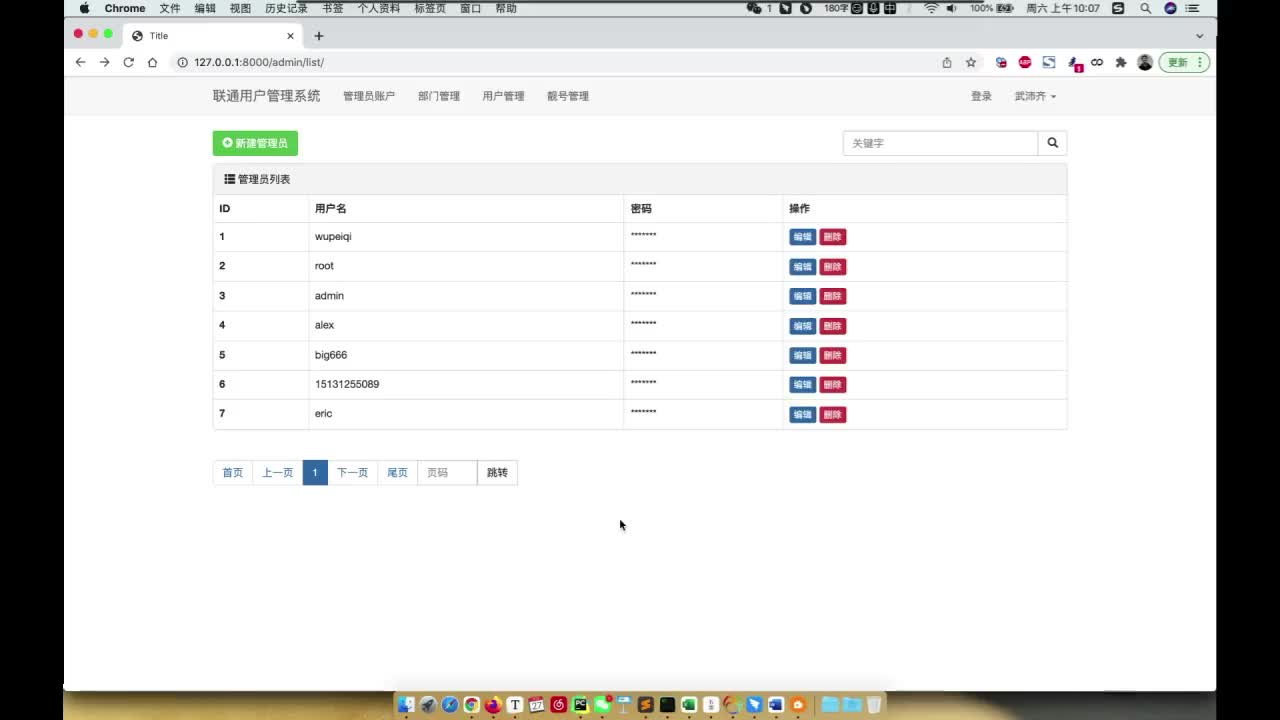Open the tab search chevron dropdown
1280x720 pixels.
click(x=1200, y=36)
